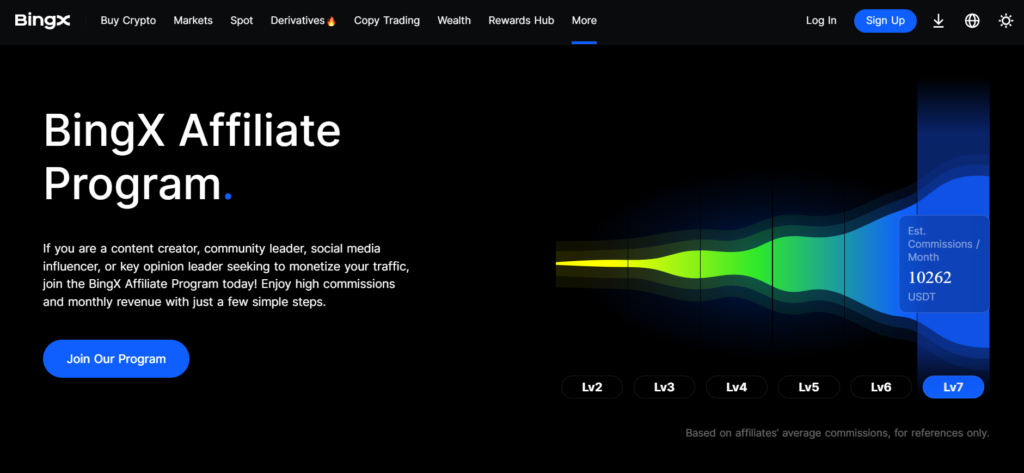Image resolution: width=1024 pixels, height=473 pixels.
Task: Open the Wealth menu
Action: [x=454, y=20]
